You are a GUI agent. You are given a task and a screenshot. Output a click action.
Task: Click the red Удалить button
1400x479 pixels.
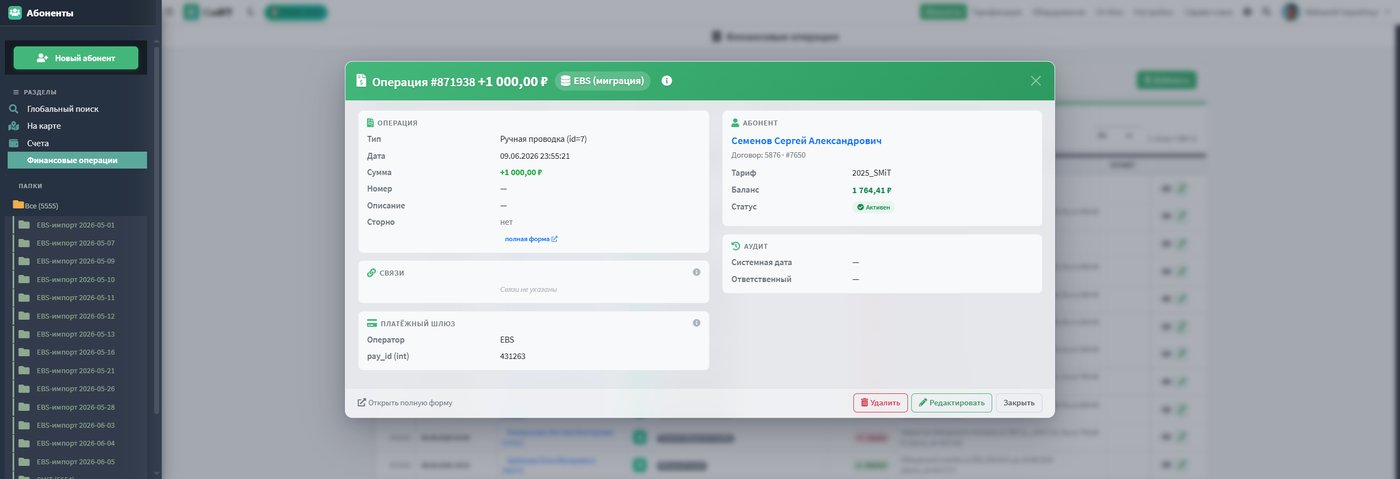[880, 403]
